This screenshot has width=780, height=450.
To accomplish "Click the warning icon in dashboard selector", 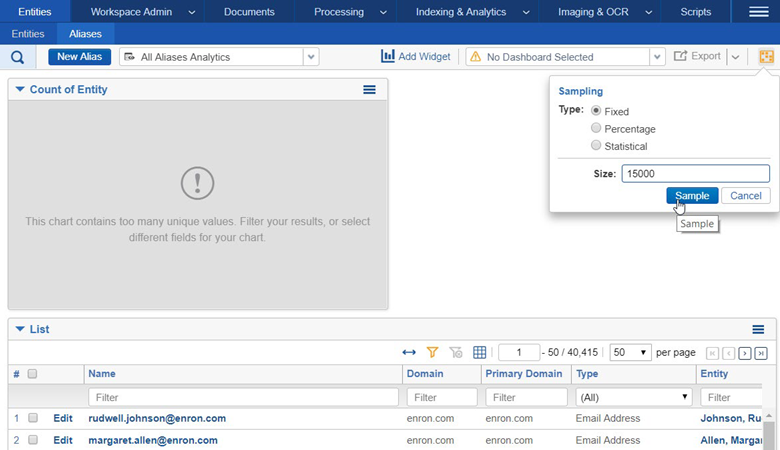I will (476, 57).
